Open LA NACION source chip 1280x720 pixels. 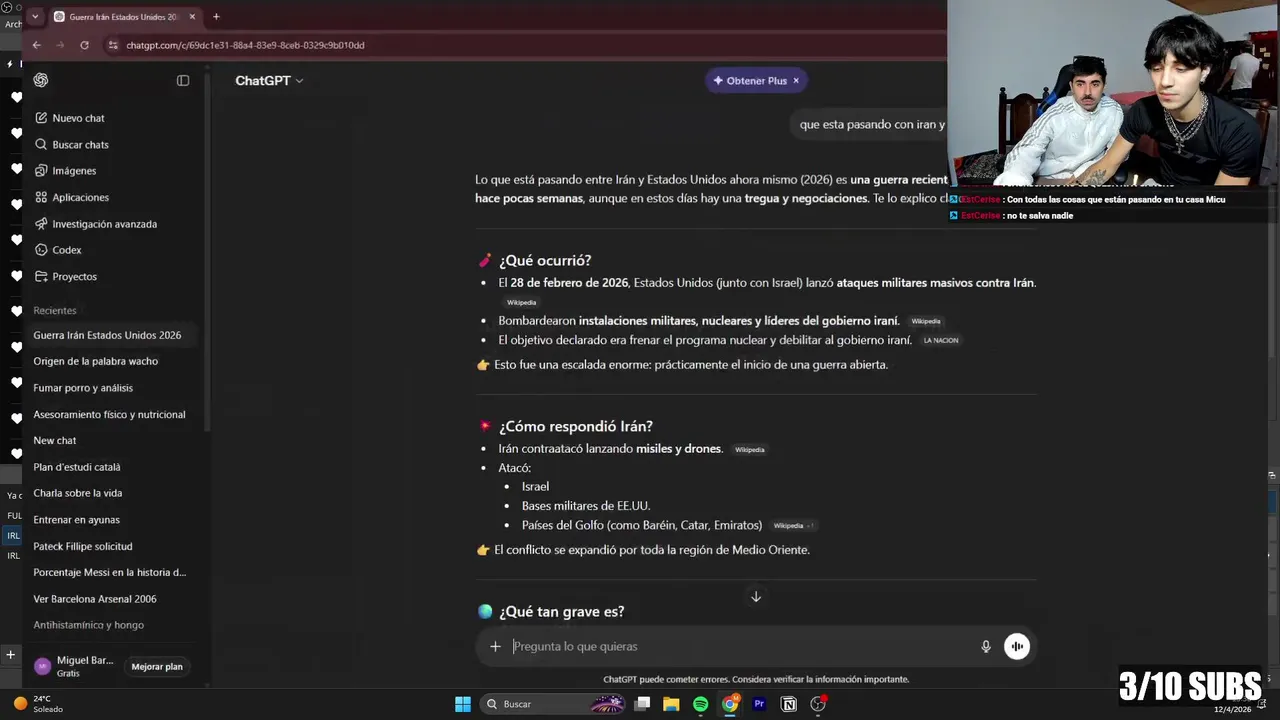[941, 340]
